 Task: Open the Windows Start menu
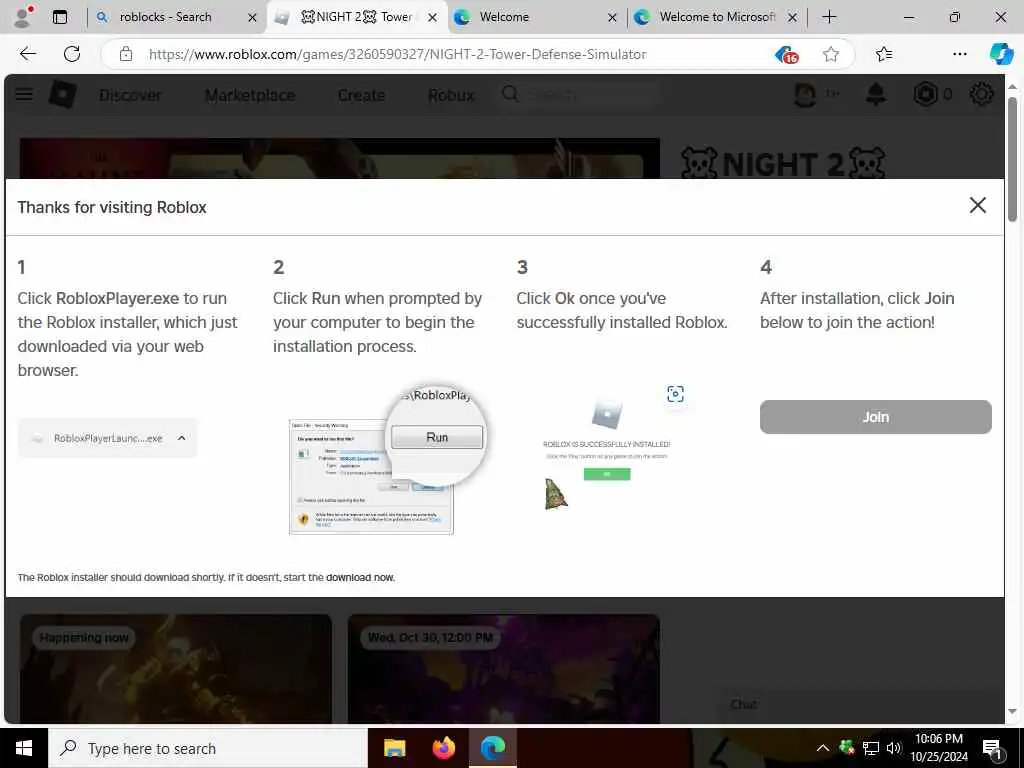24,748
